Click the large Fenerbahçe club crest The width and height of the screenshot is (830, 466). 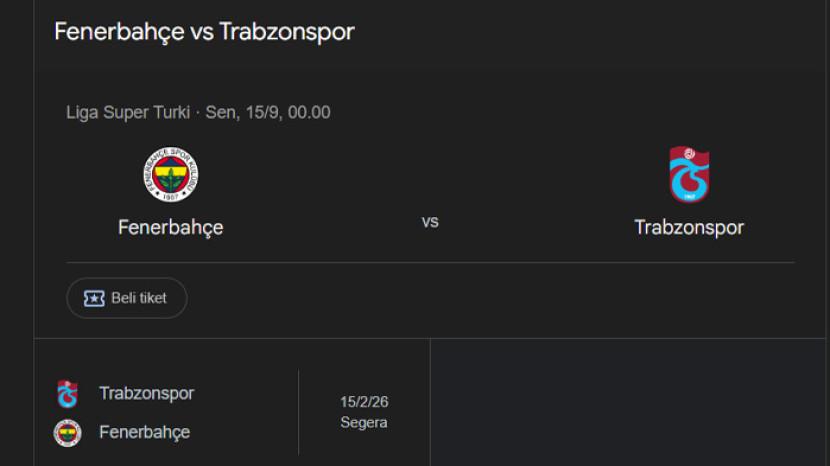pyautogui.click(x=171, y=175)
